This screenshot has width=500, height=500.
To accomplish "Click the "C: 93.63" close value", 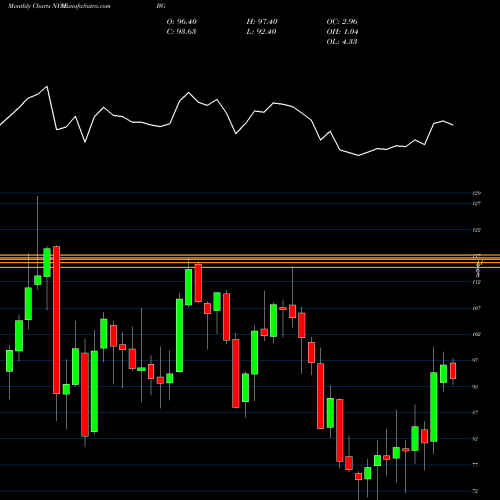I will (181, 32).
